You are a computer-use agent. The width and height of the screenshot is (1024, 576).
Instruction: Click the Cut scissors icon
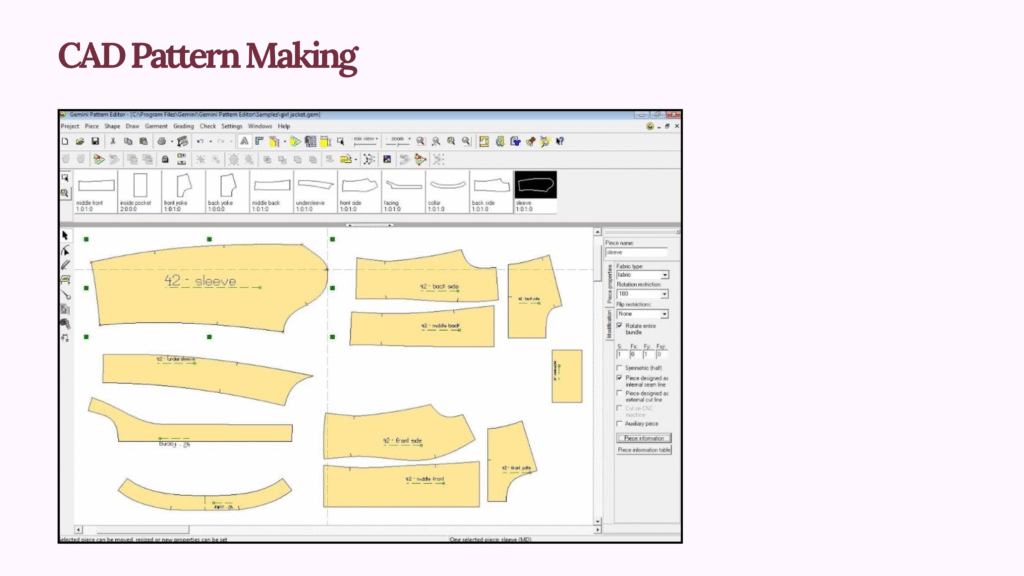click(113, 142)
